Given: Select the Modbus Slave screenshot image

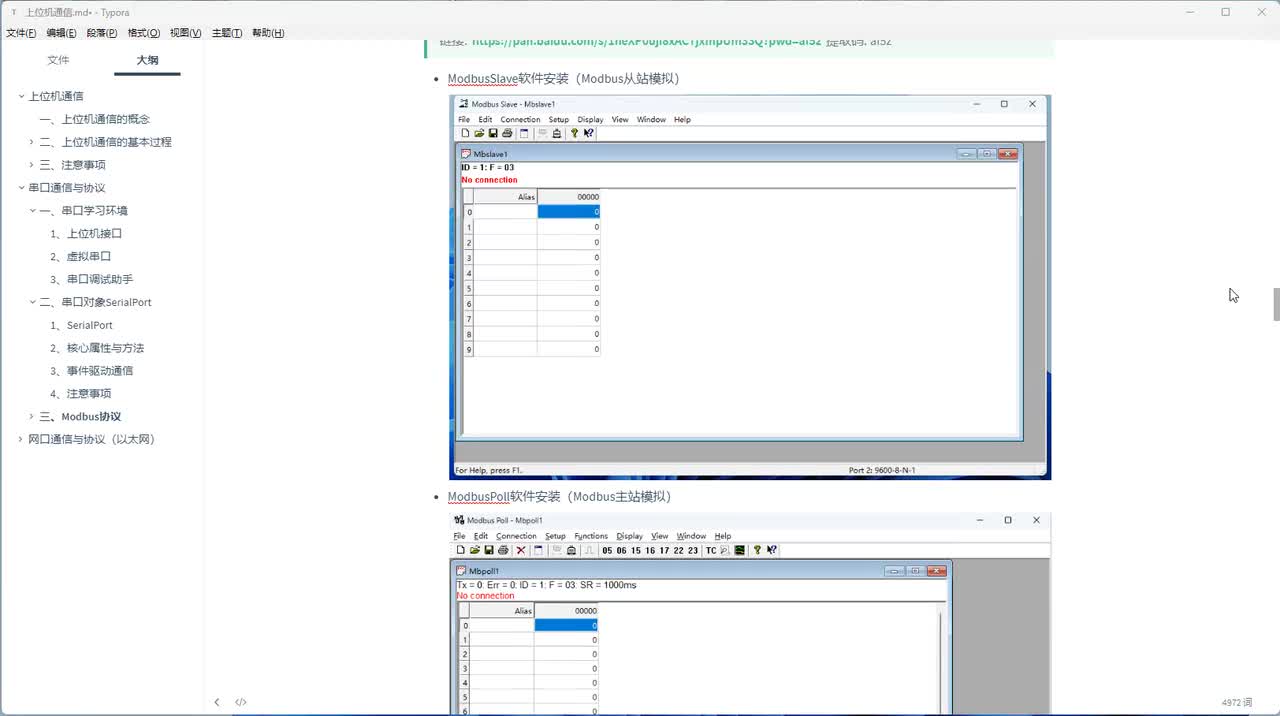Looking at the screenshot, I should tap(750, 287).
